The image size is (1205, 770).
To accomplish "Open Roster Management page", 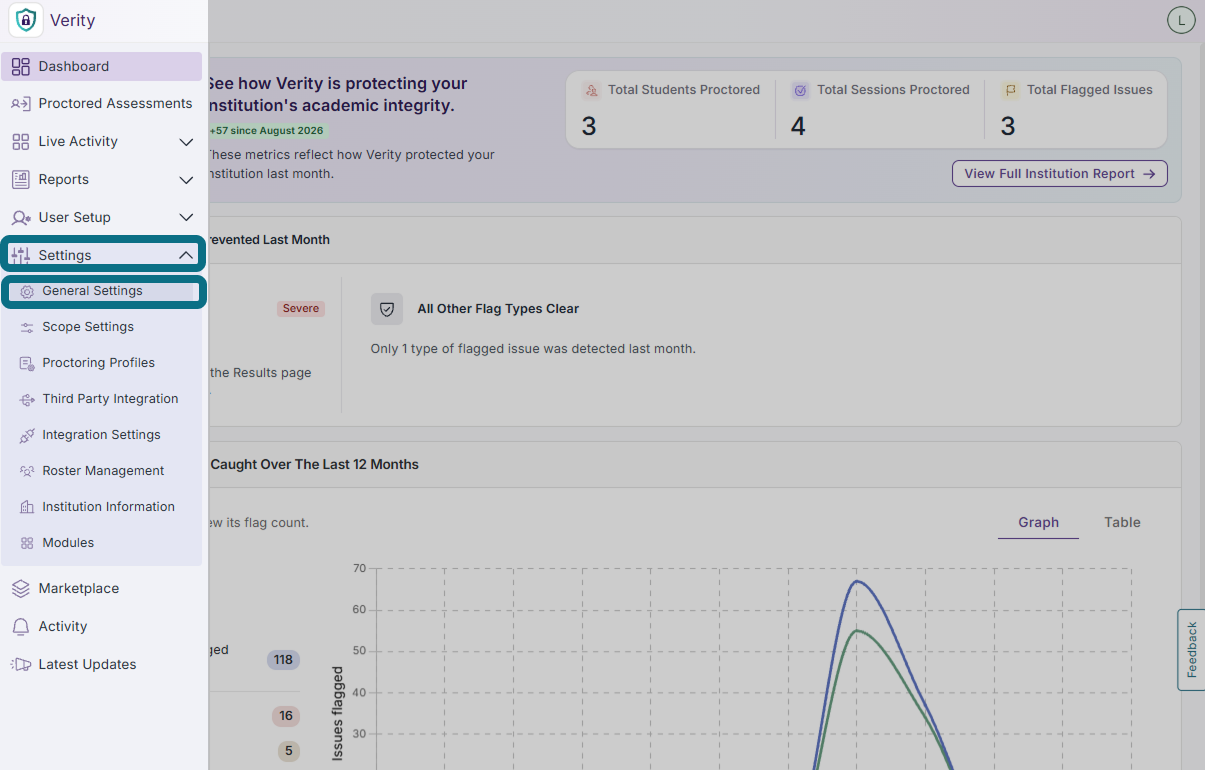I will pos(102,472).
